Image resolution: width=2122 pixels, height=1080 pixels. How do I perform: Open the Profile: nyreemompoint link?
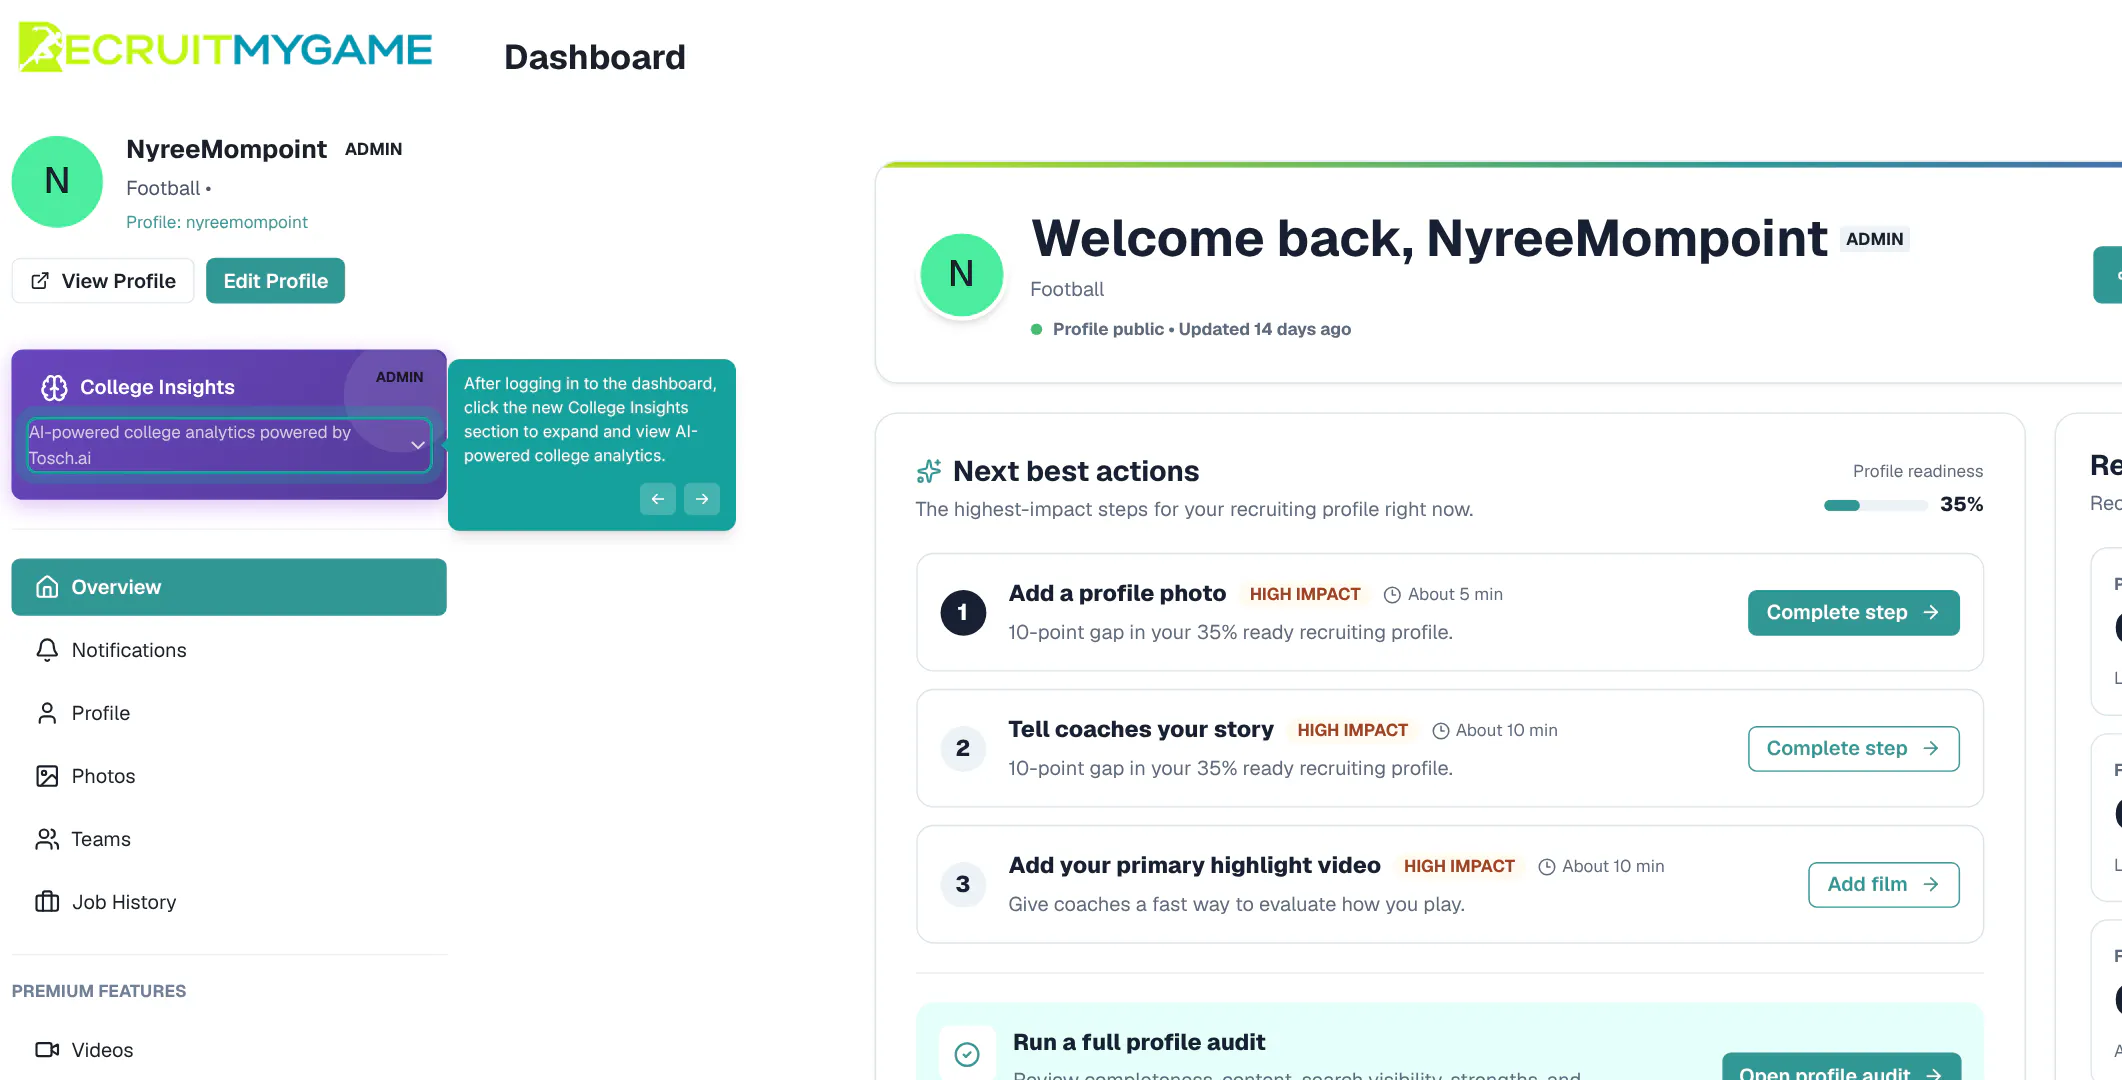(x=217, y=222)
